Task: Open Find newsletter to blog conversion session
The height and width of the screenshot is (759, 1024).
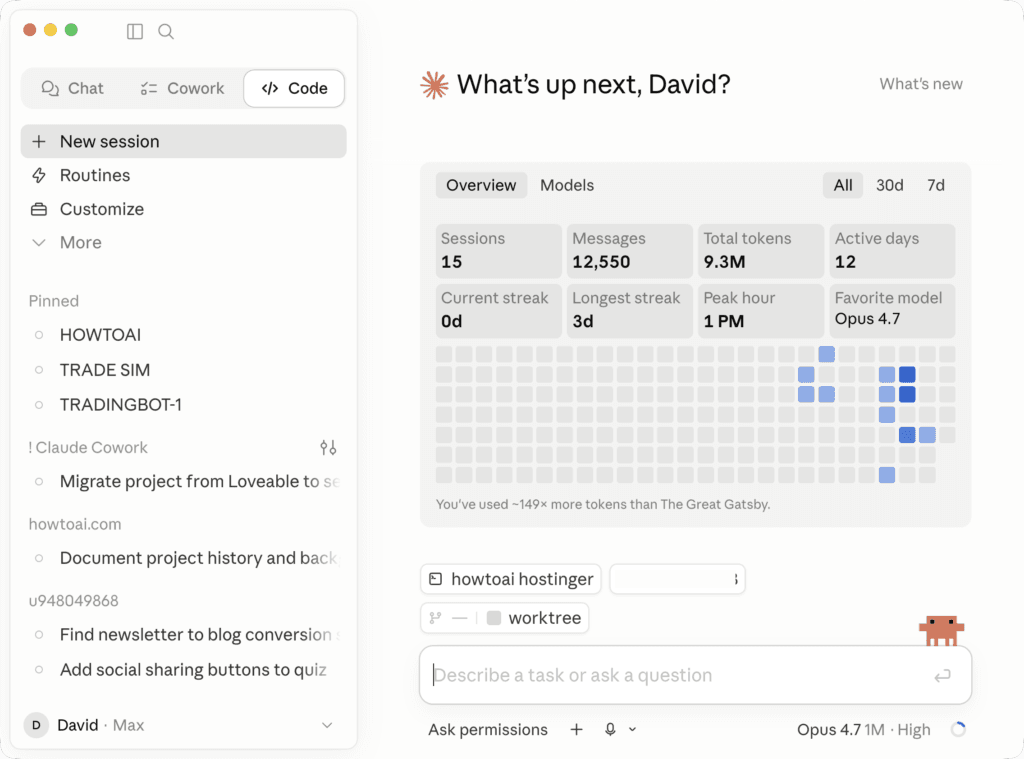Action: pyautogui.click(x=184, y=634)
